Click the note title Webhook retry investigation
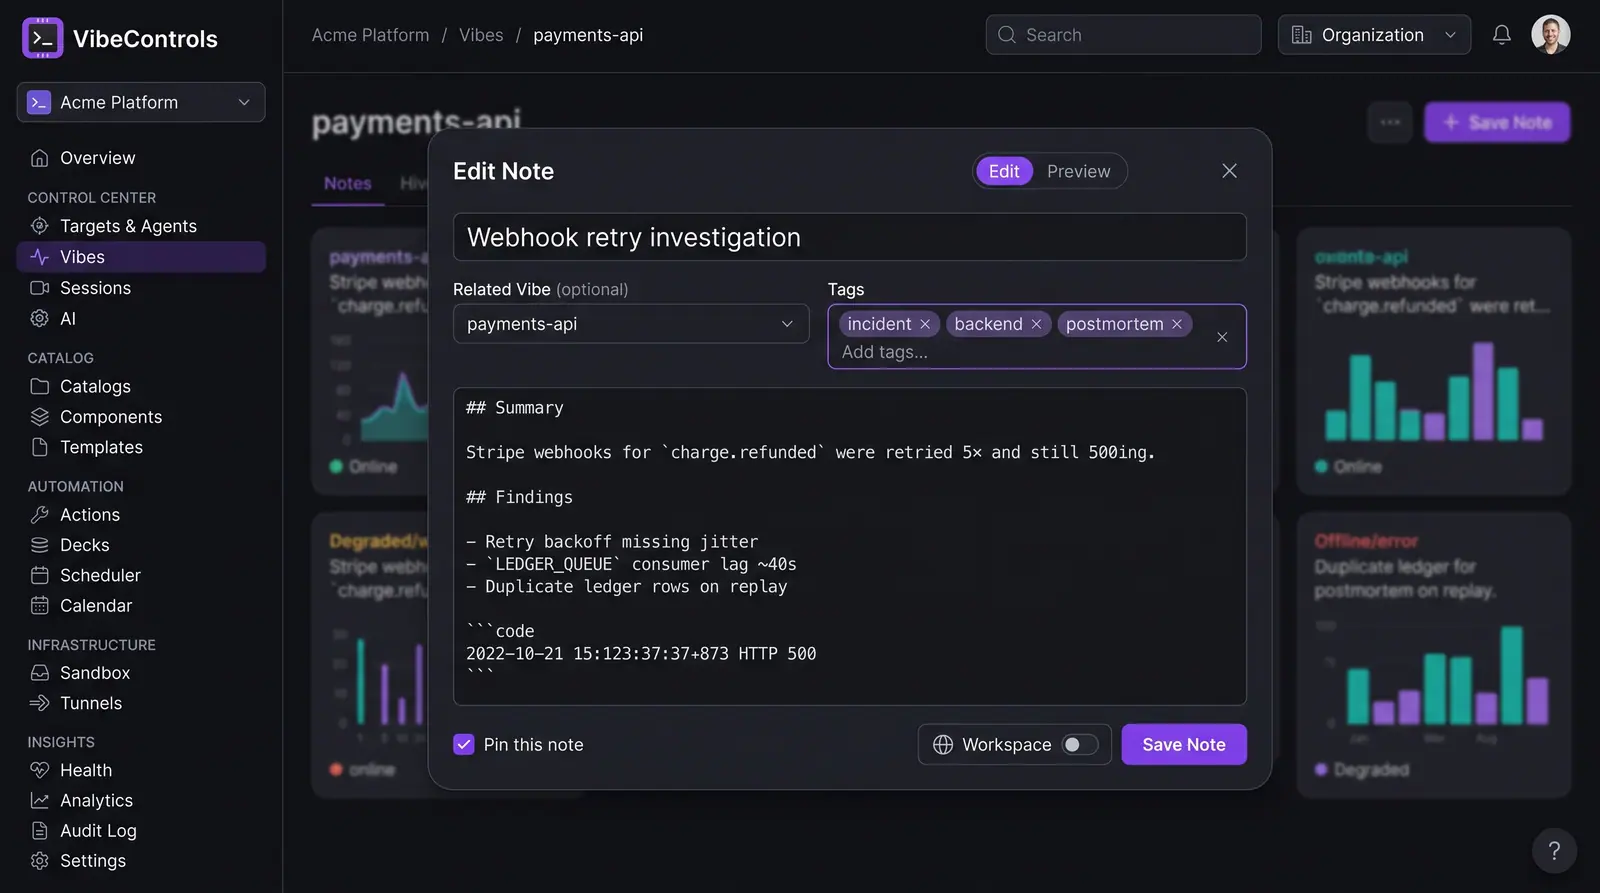This screenshot has width=1600, height=893. (x=850, y=237)
